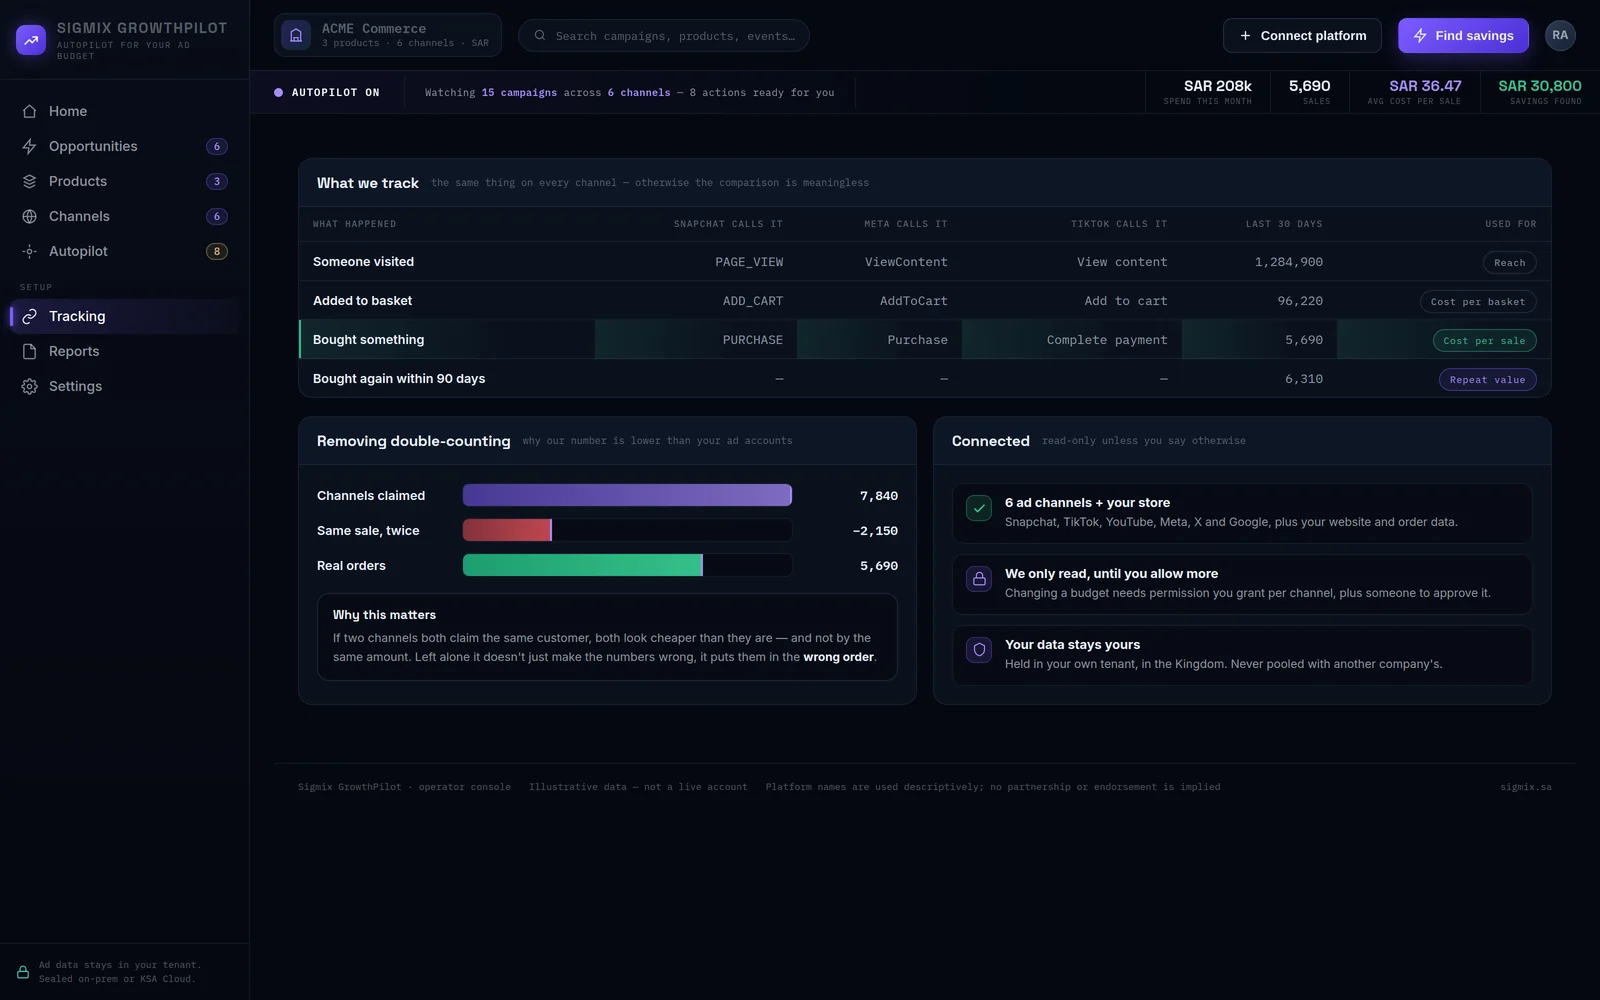Click the Repeat value tag

tap(1487, 380)
